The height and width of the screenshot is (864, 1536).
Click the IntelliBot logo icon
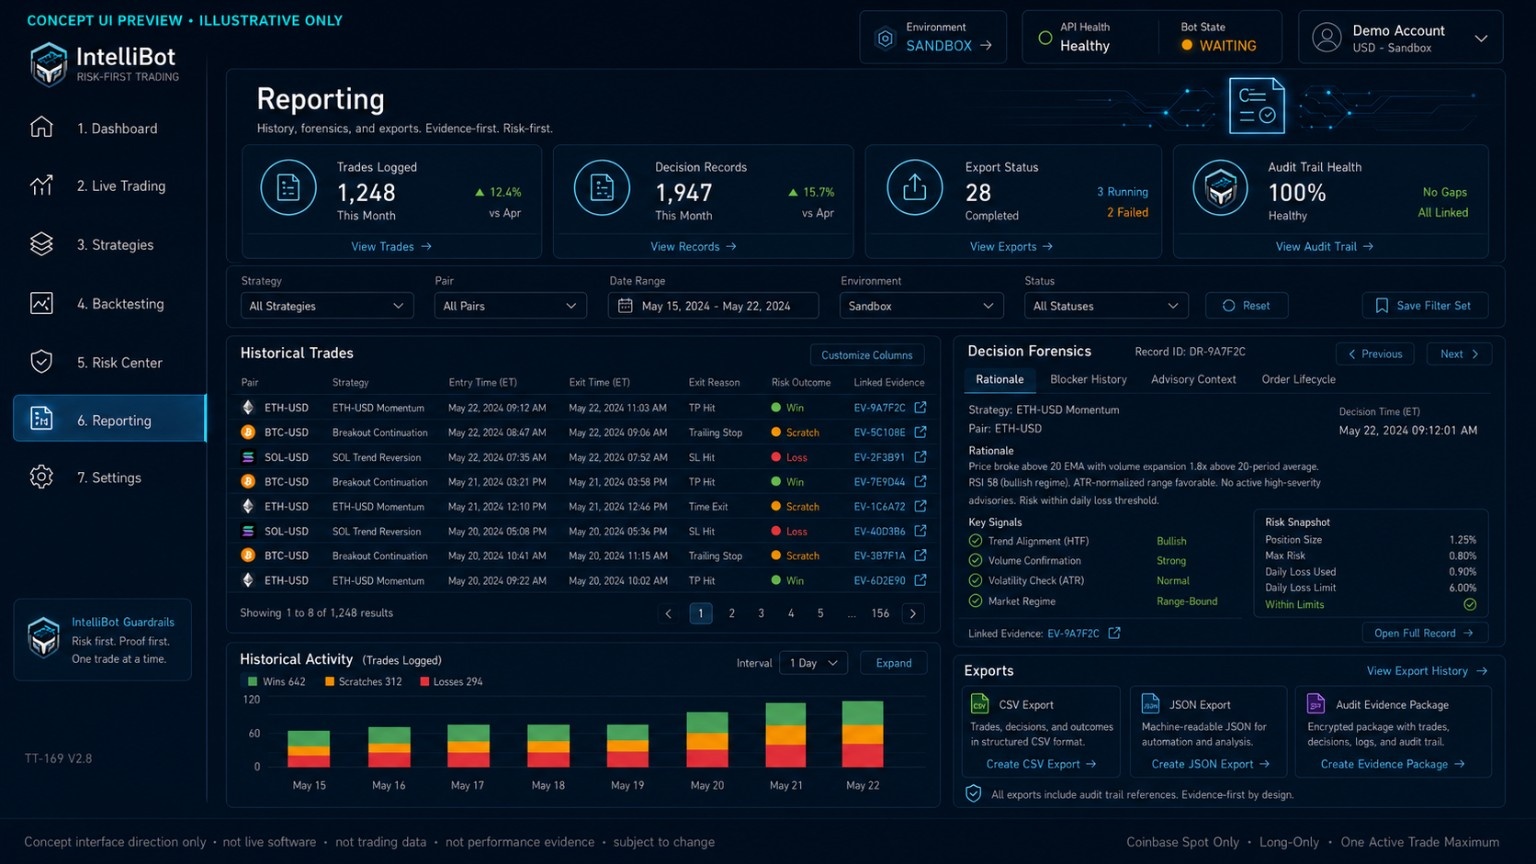[x=48, y=64]
